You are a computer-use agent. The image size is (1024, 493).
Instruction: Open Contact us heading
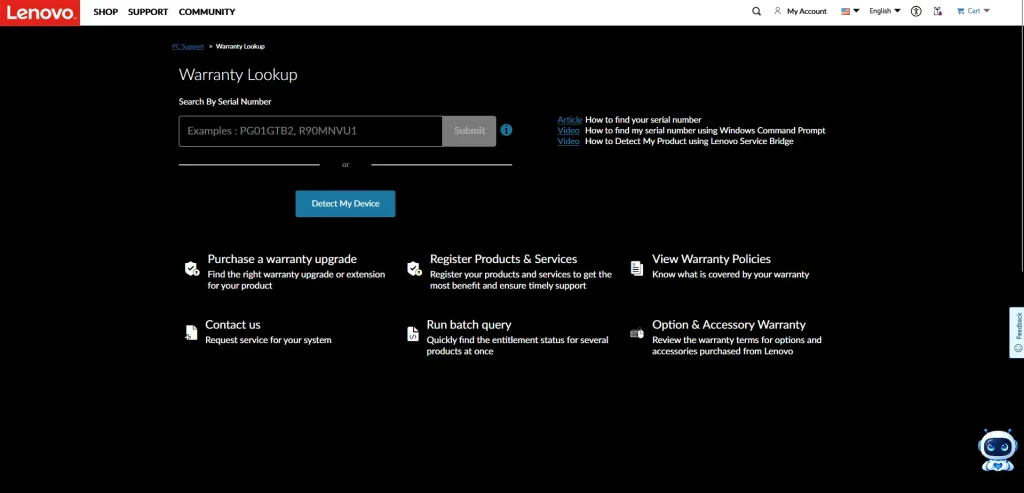(232, 325)
